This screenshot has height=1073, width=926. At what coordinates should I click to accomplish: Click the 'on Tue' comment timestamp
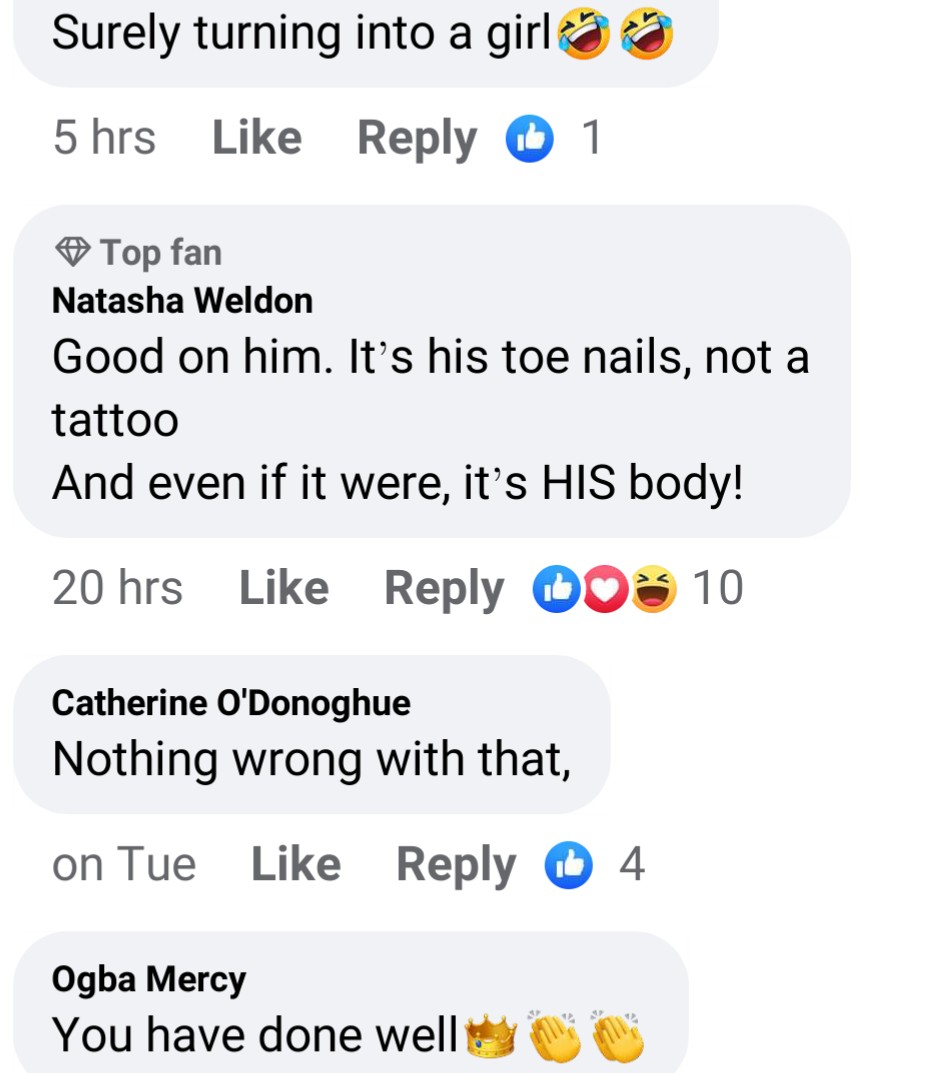point(124,864)
